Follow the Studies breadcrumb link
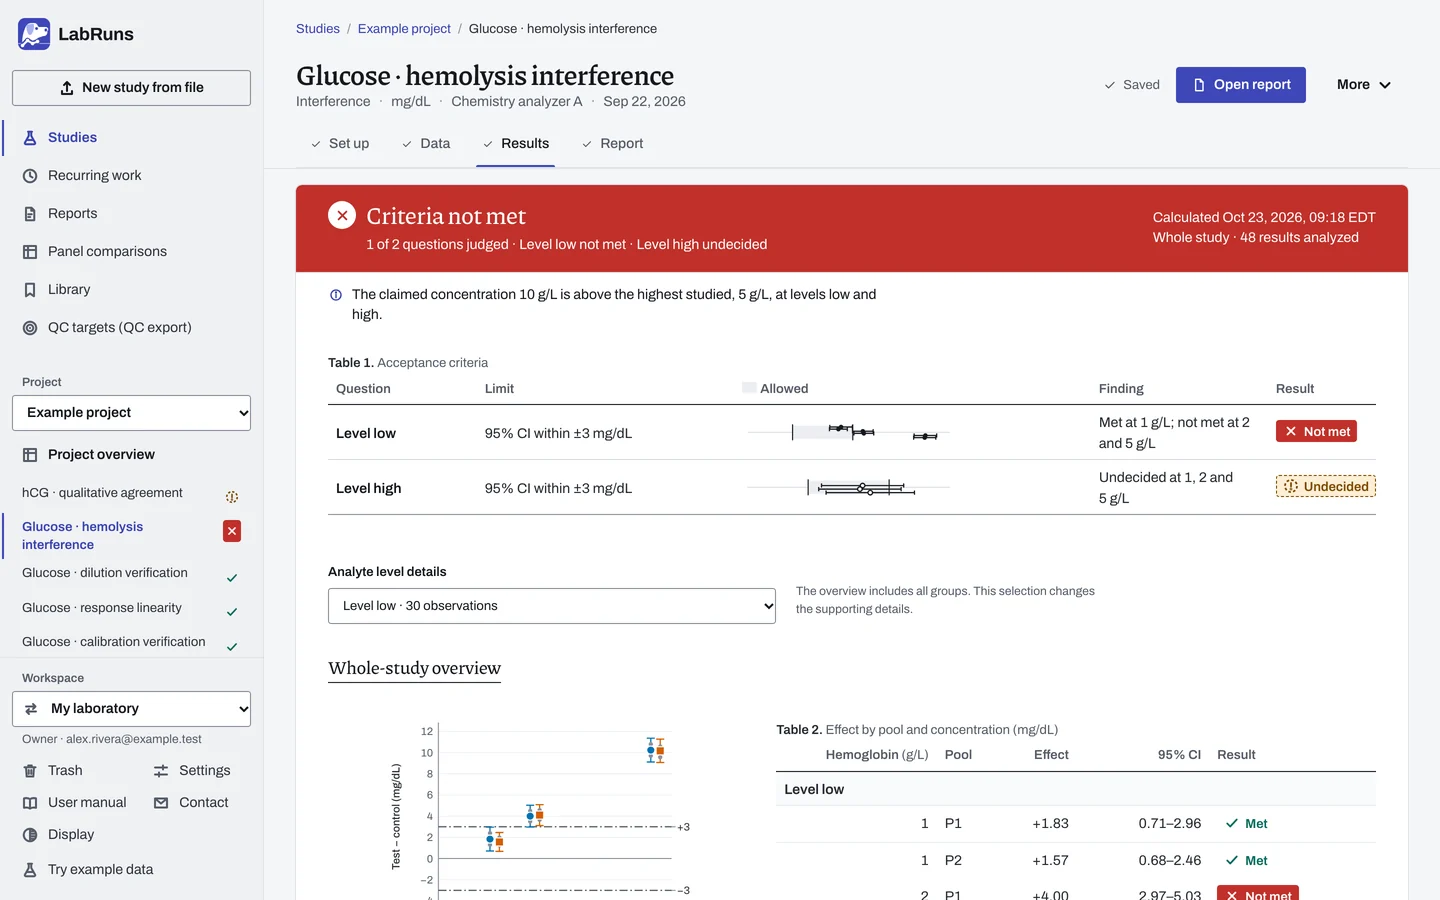Screen dimensions: 1440x900 coord(318,29)
